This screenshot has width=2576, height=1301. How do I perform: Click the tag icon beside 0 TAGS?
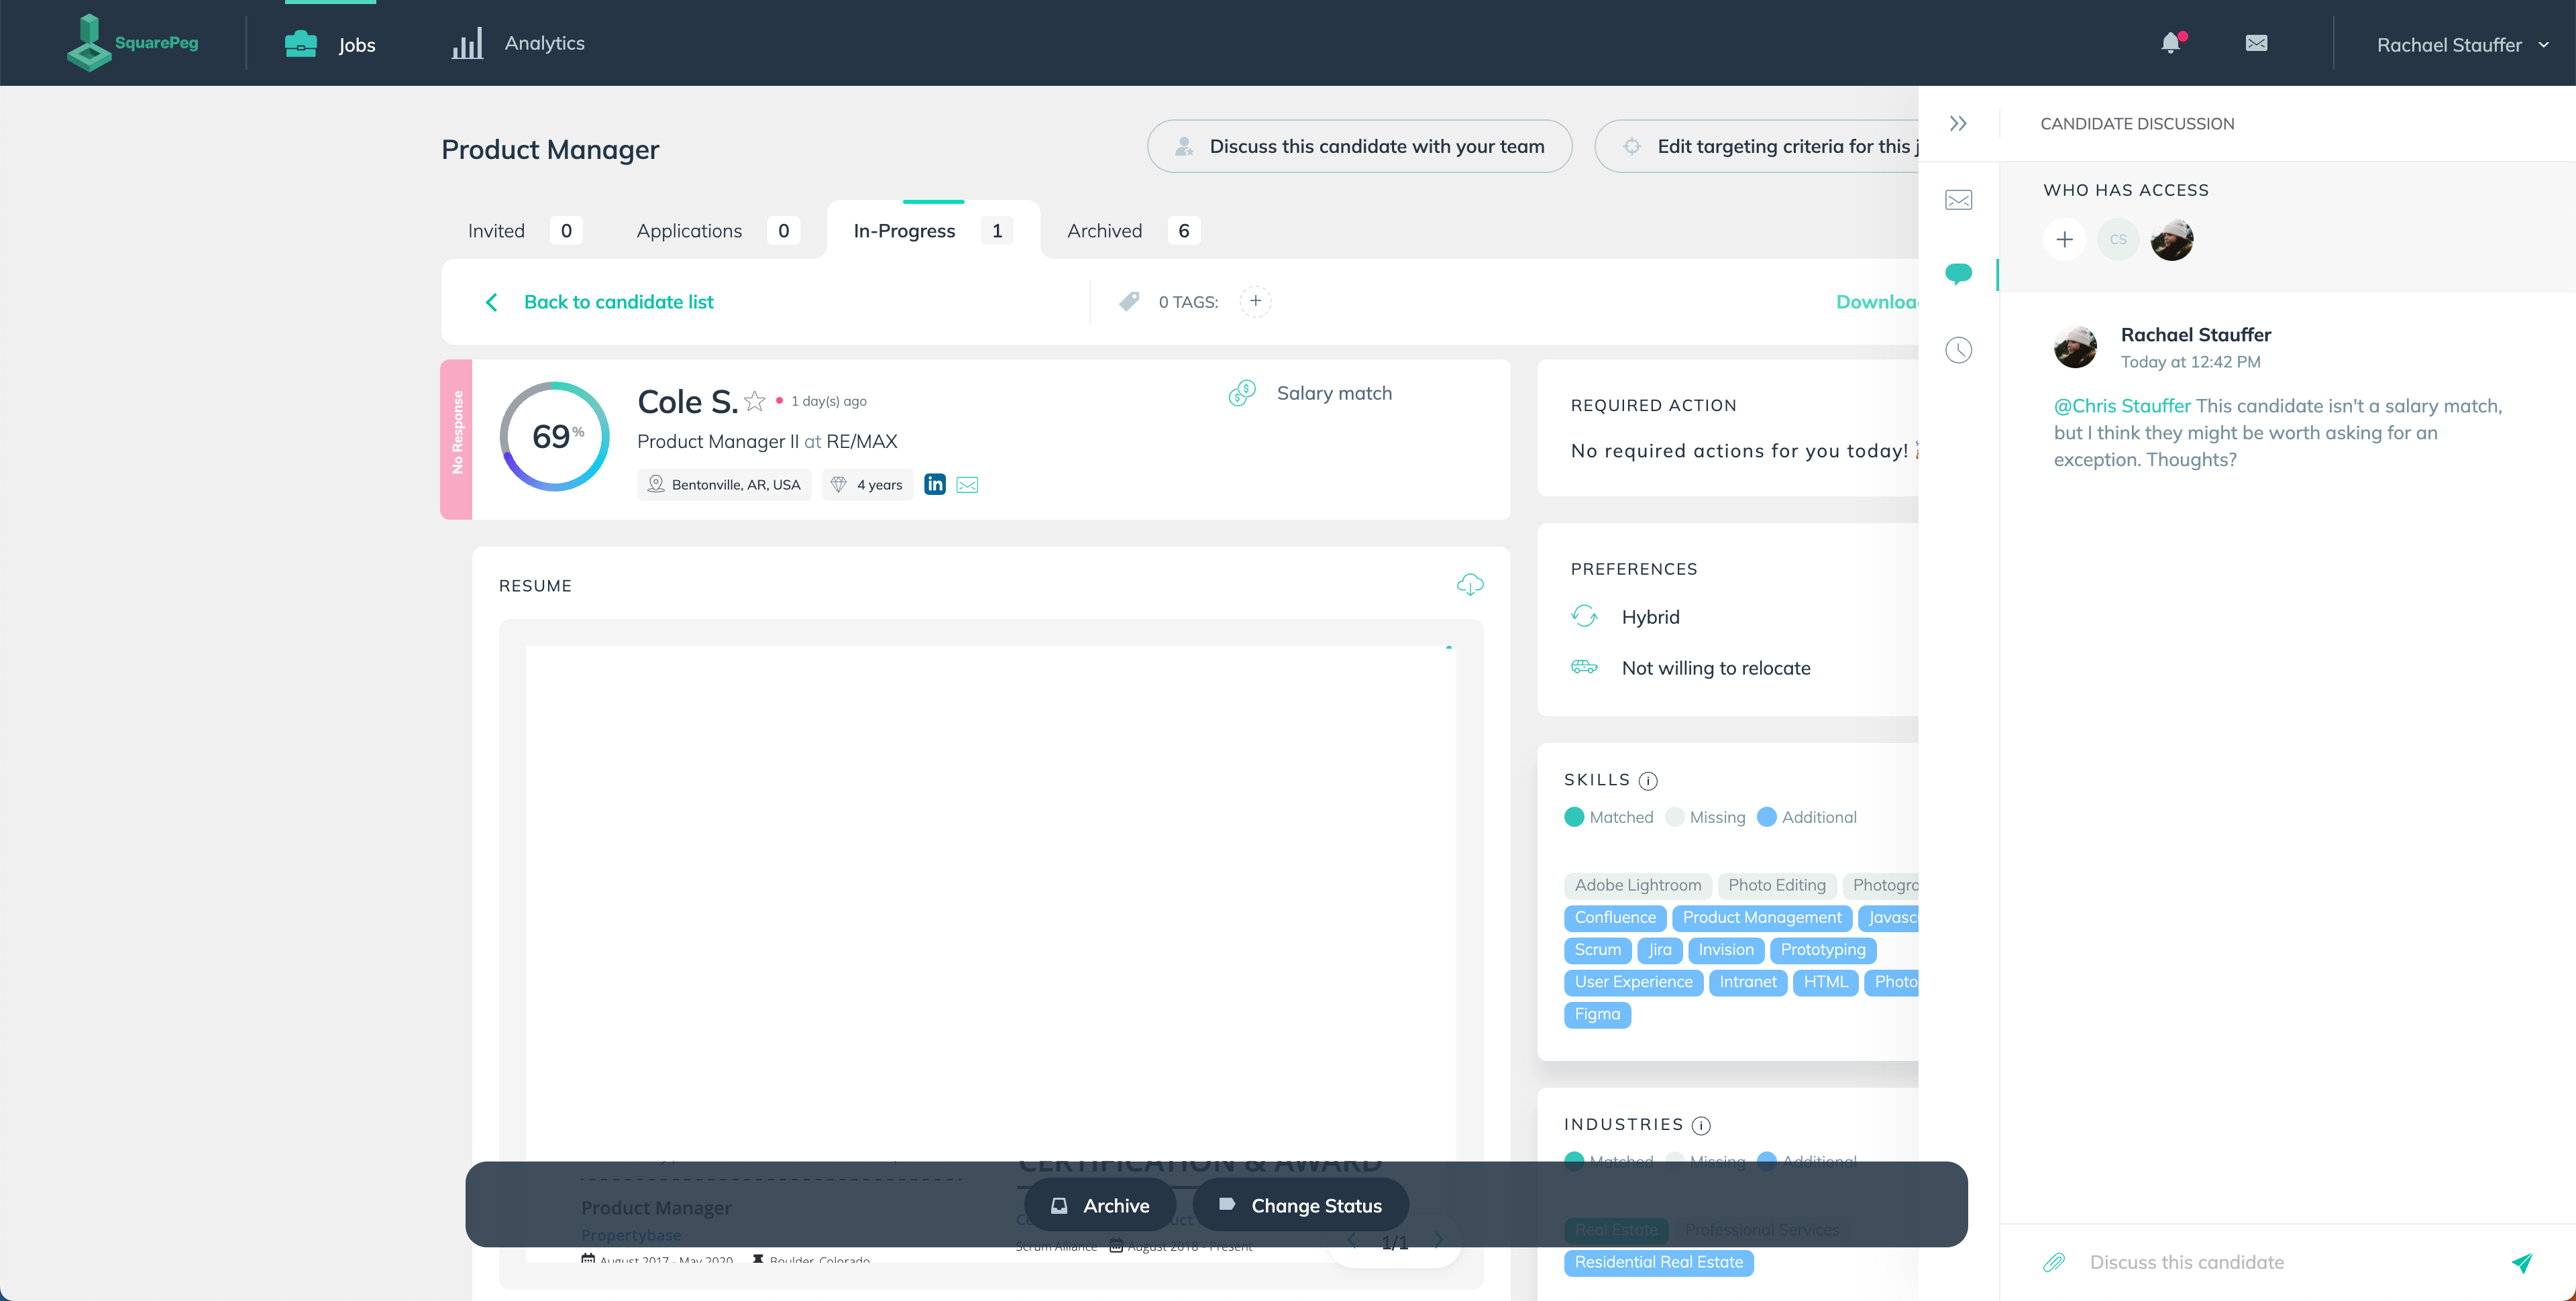(x=1129, y=301)
